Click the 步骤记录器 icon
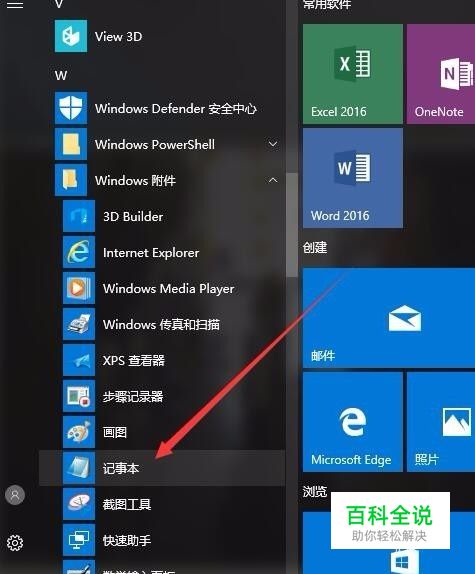475x574 pixels. pos(79,396)
